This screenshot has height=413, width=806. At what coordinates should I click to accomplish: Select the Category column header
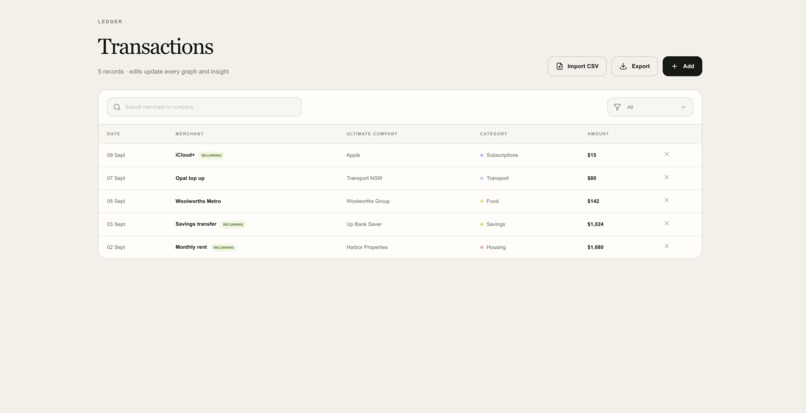tap(493, 134)
